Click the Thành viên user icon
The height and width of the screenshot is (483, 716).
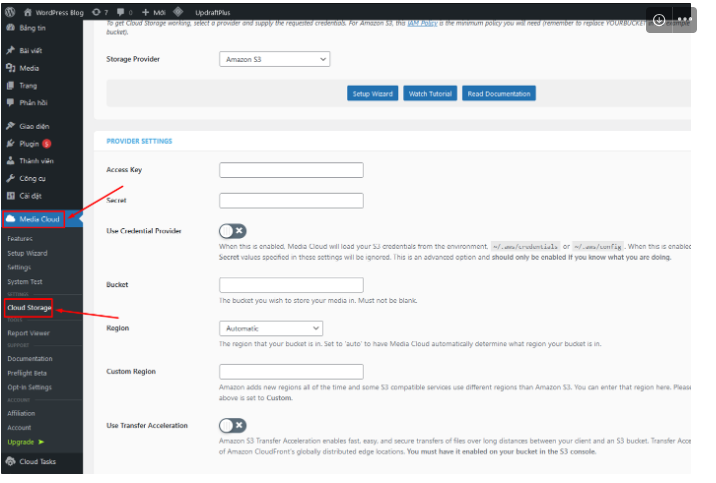11,161
